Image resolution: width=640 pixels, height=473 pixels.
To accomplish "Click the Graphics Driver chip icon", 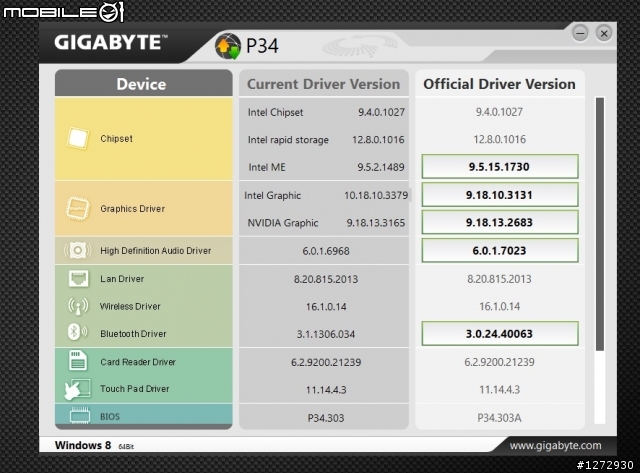I will coord(78,209).
